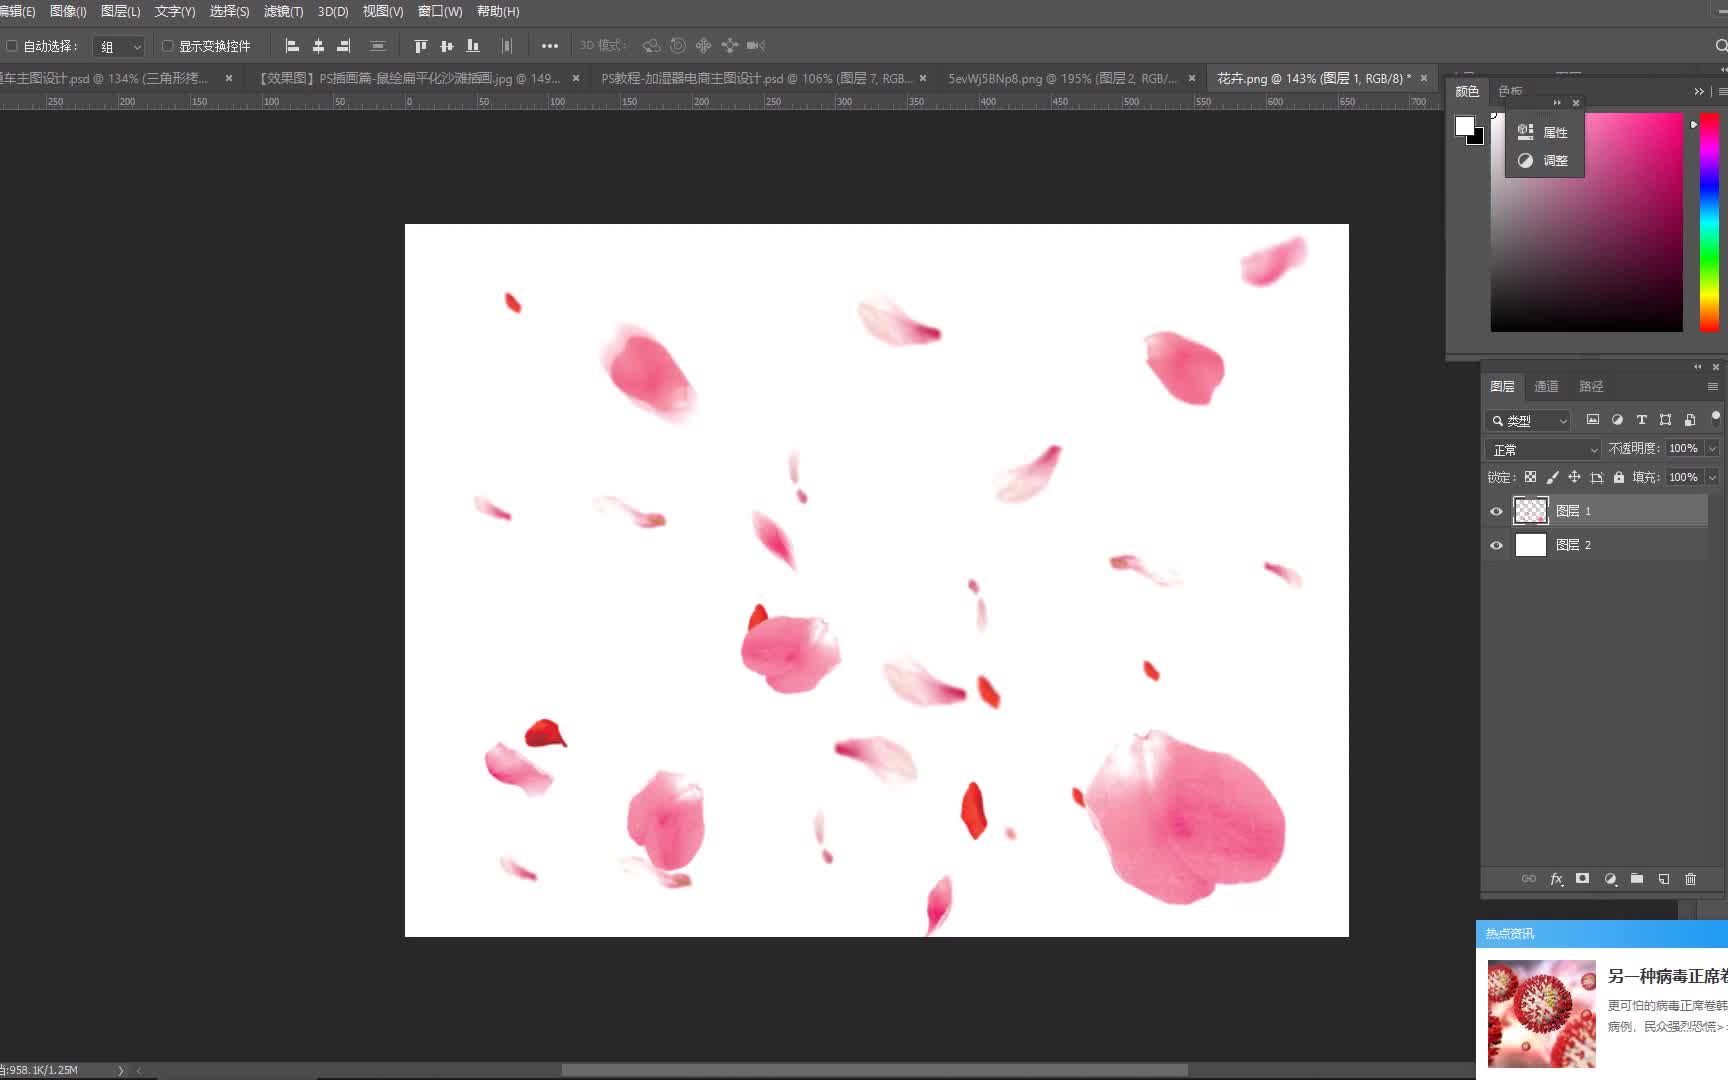Open the color panel menu
Image resolution: width=1728 pixels, height=1080 pixels.
point(1722,91)
